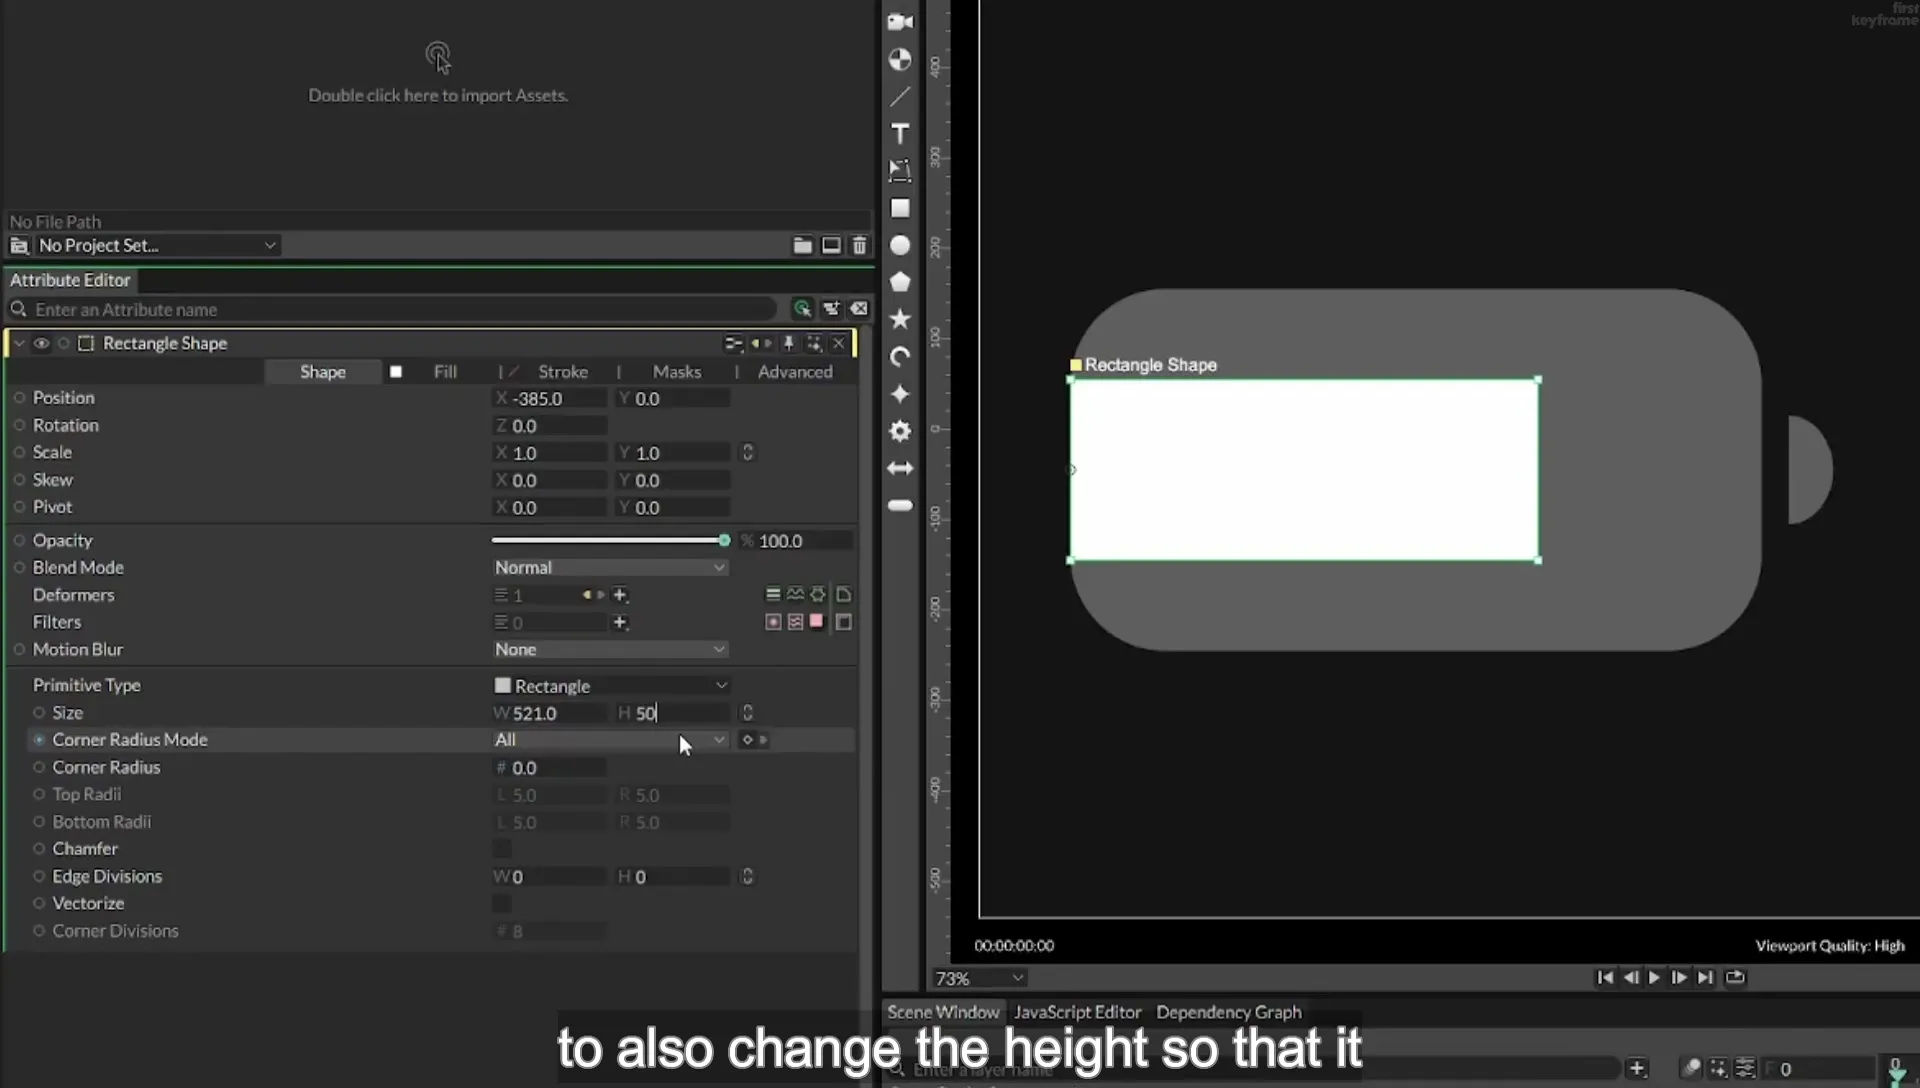This screenshot has height=1088, width=1920.
Task: Toggle the Vectorize checkbox
Action: click(502, 903)
